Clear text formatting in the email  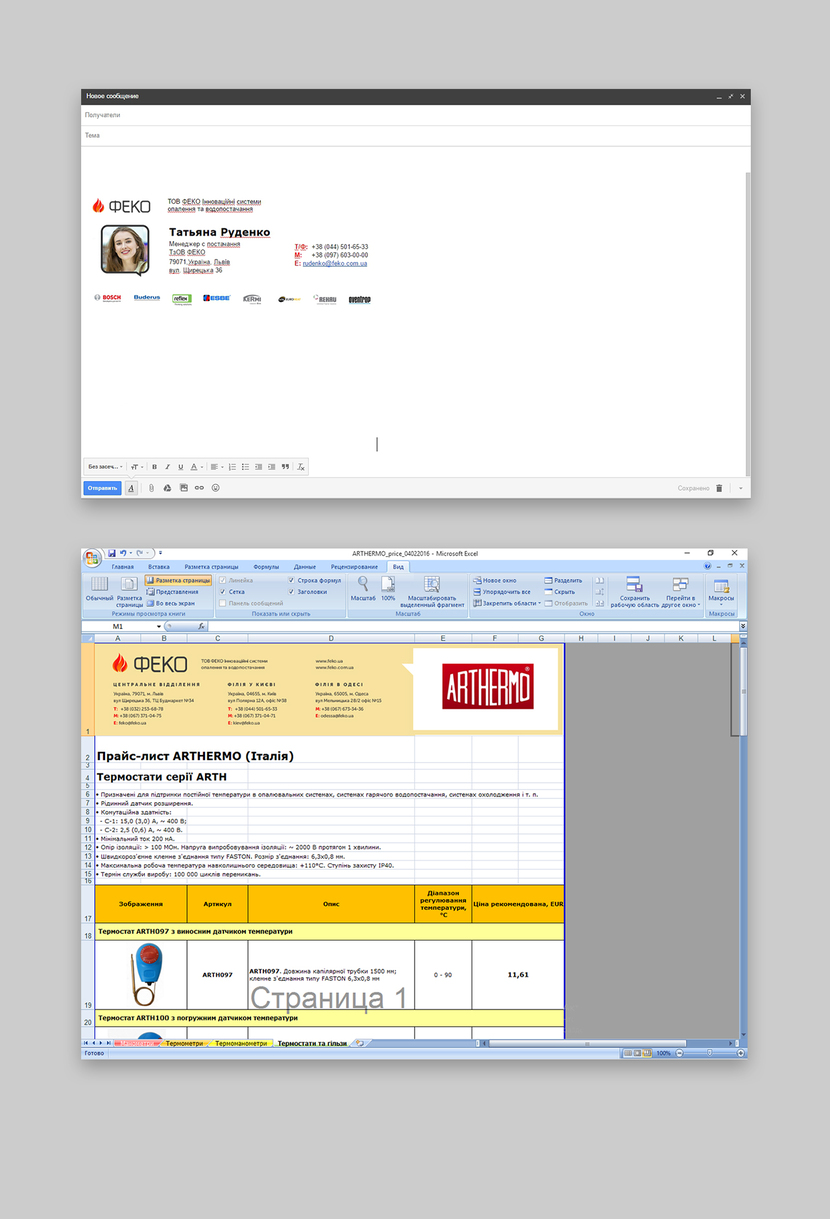[301, 467]
